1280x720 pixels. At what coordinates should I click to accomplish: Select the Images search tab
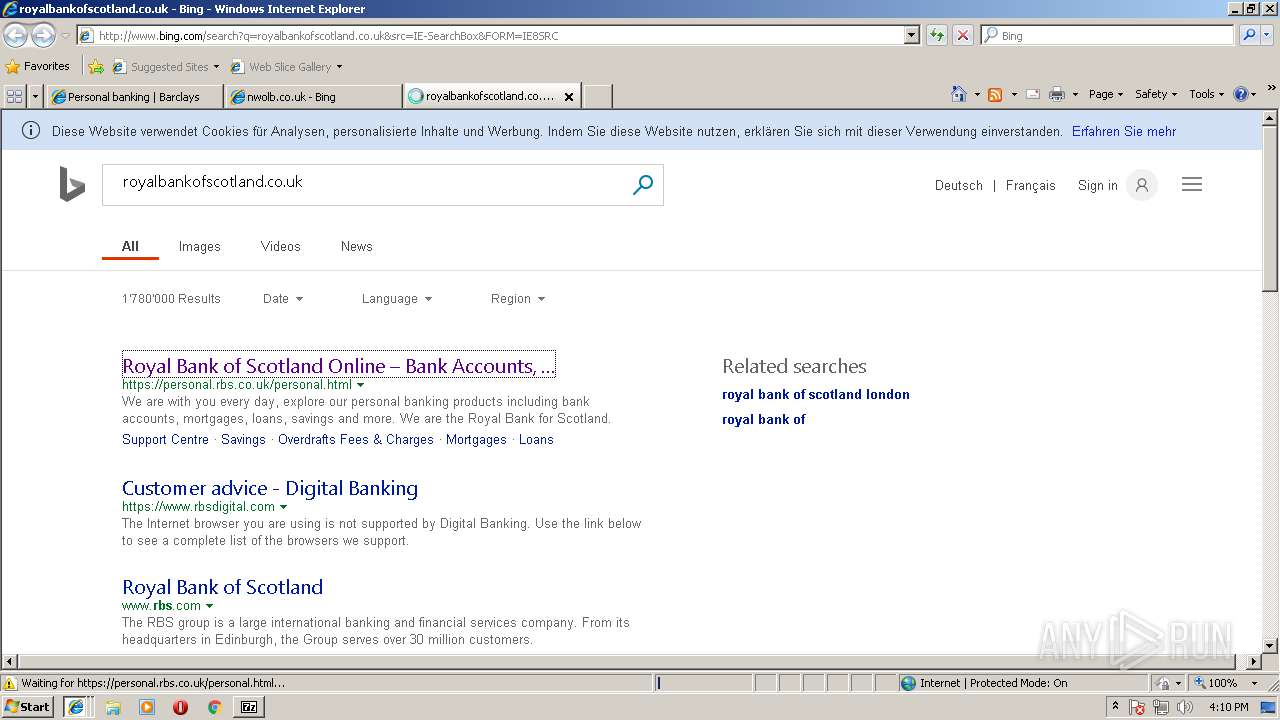point(199,246)
